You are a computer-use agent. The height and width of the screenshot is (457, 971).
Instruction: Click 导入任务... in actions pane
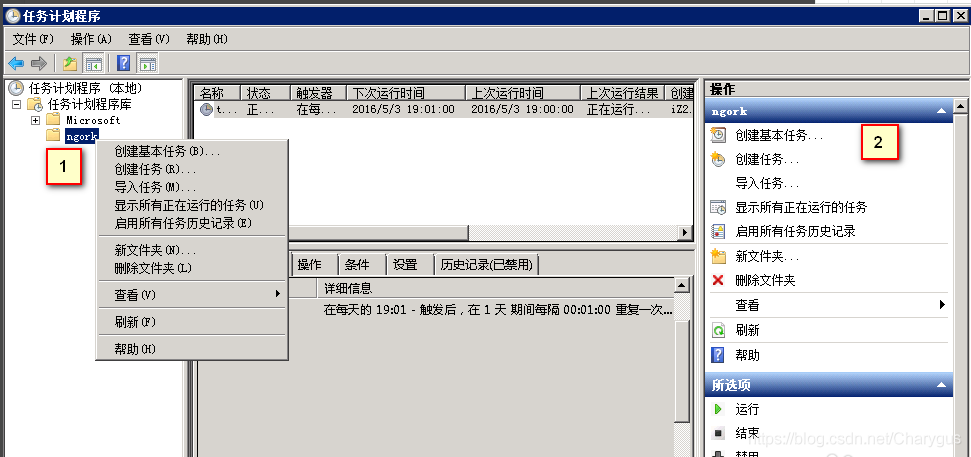pyautogui.click(x=767, y=183)
